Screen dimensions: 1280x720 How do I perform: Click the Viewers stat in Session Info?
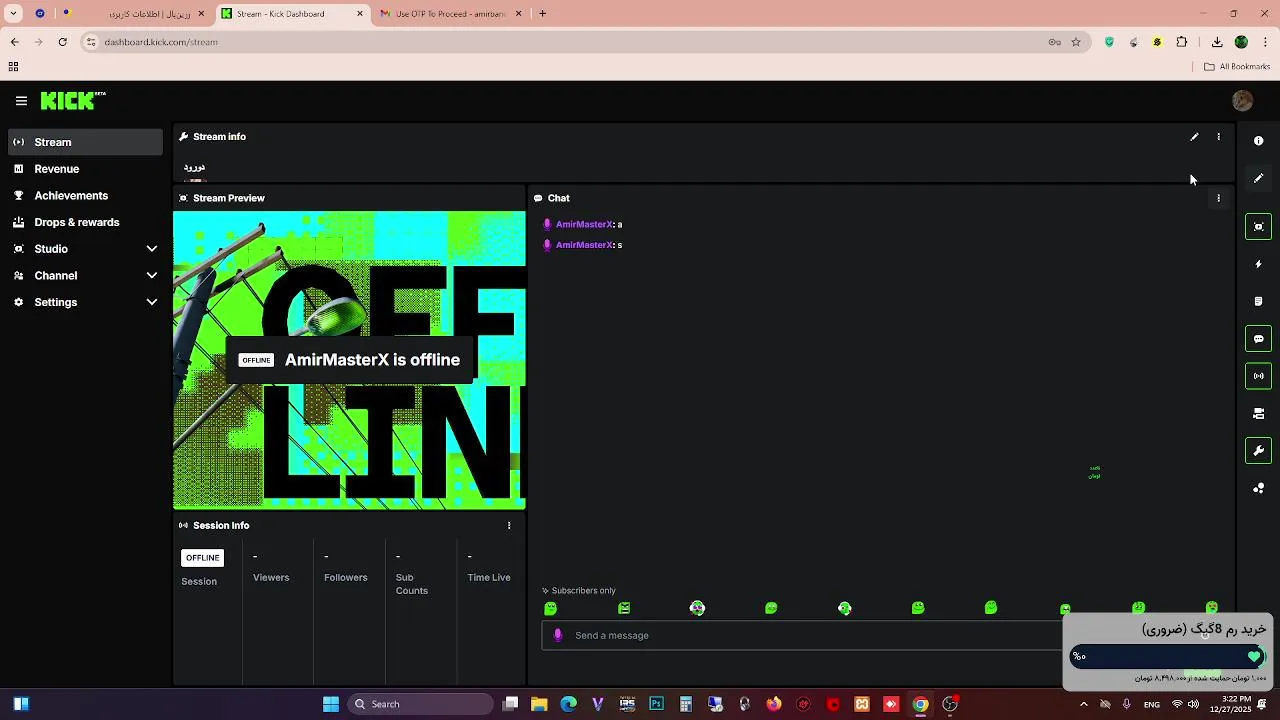[x=271, y=568]
